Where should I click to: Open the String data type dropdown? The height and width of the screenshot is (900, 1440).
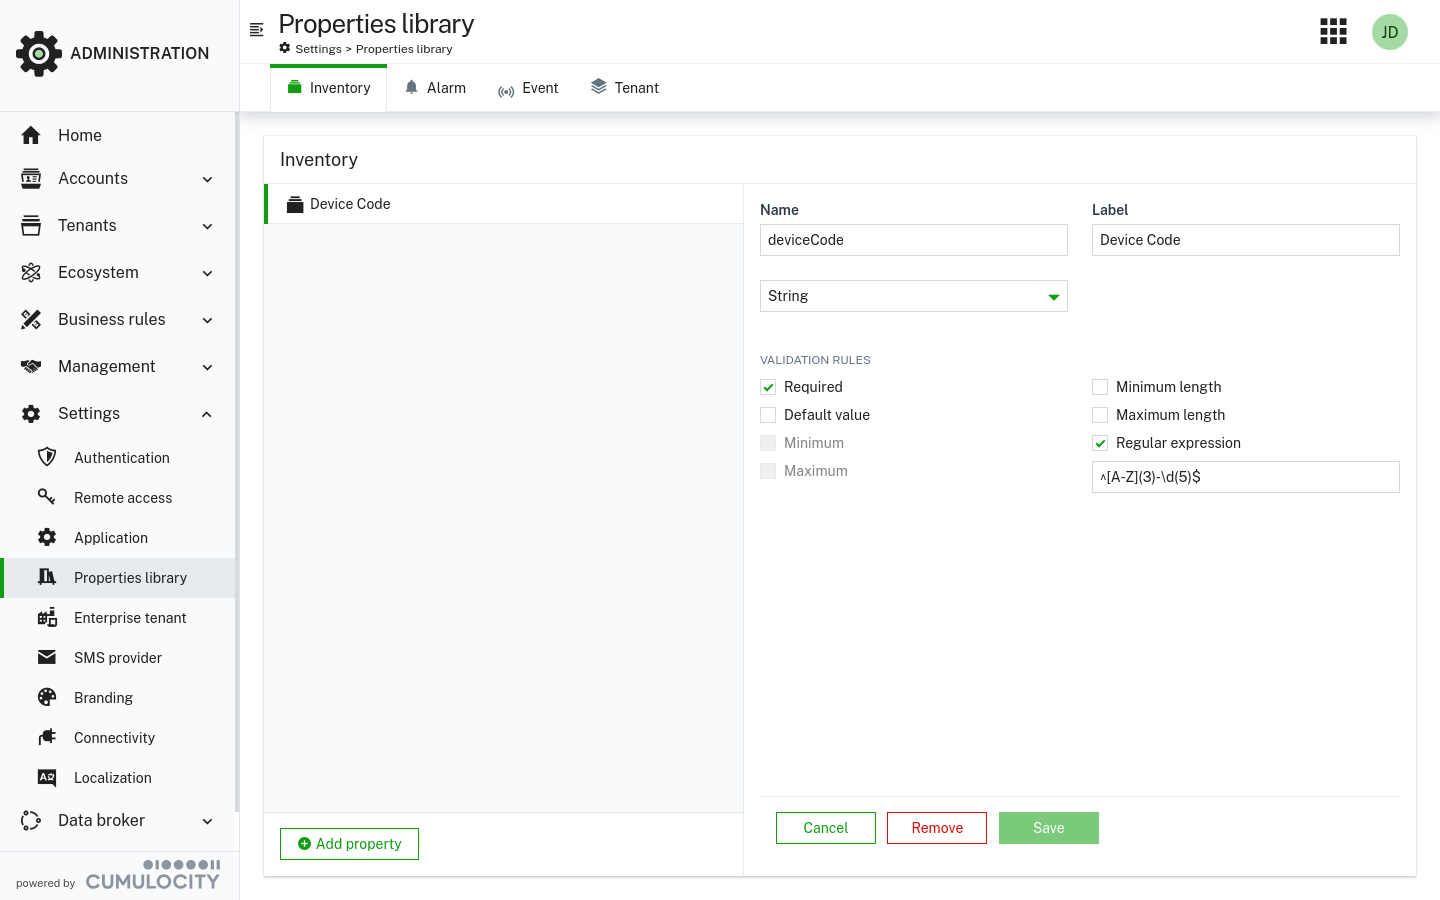(1053, 296)
